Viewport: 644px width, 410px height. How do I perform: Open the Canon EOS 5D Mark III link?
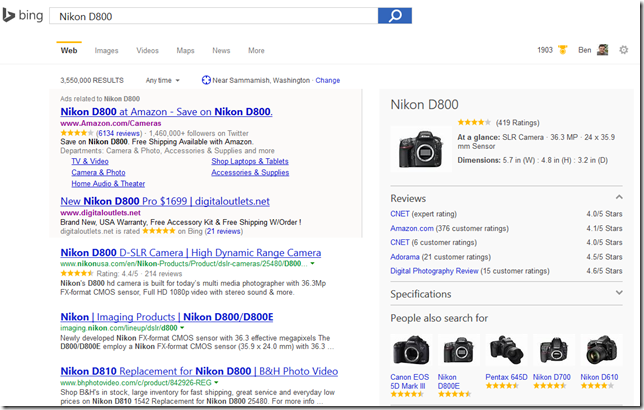point(409,382)
